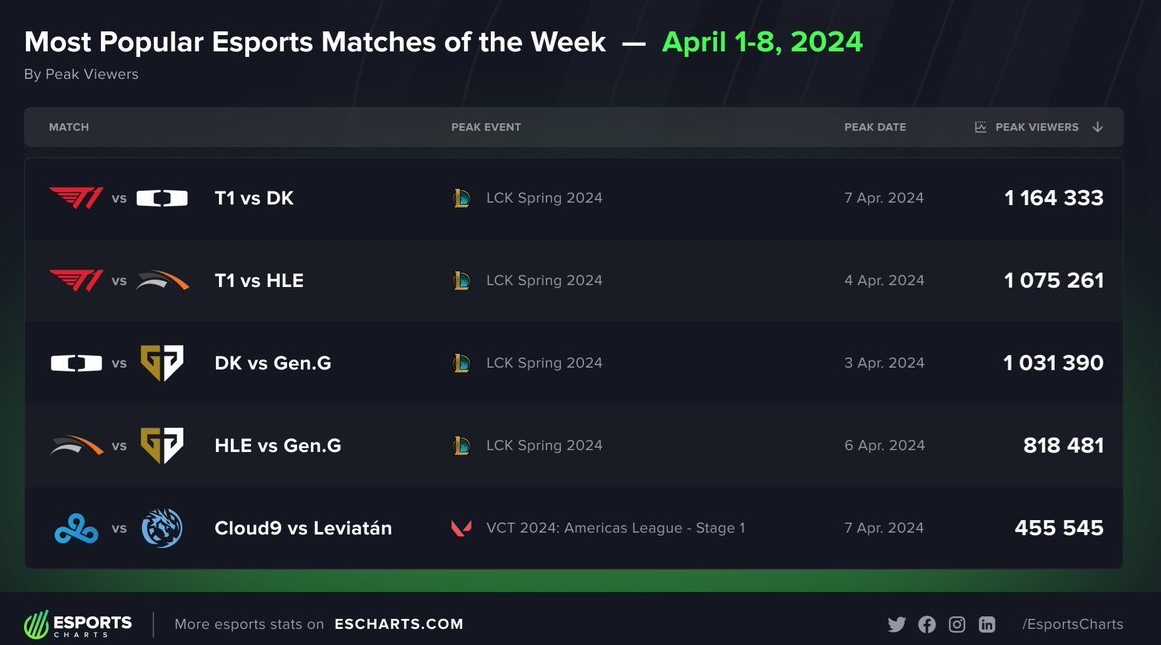The image size is (1161, 645).
Task: Click the Esports Charts logo
Action: coord(78,624)
